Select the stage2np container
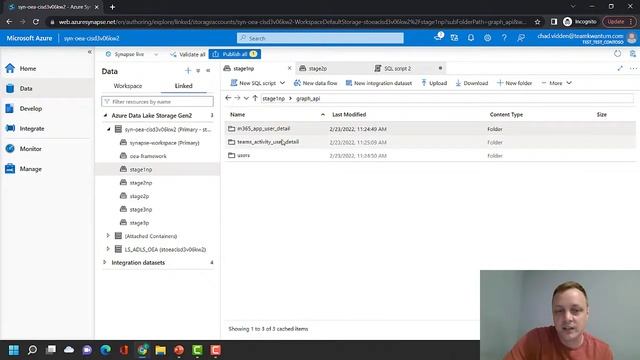This screenshot has height=360, width=640. click(140, 183)
